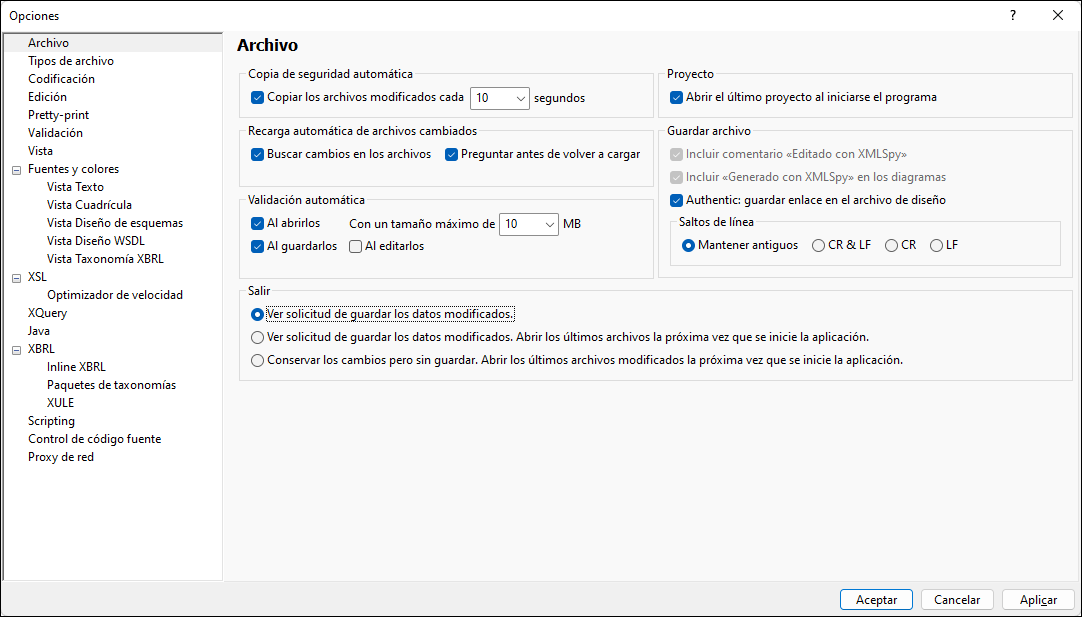This screenshot has width=1082, height=617.
Task: Toggle Authentic: guardar enlace en archivo de diseño
Action: click(x=676, y=201)
